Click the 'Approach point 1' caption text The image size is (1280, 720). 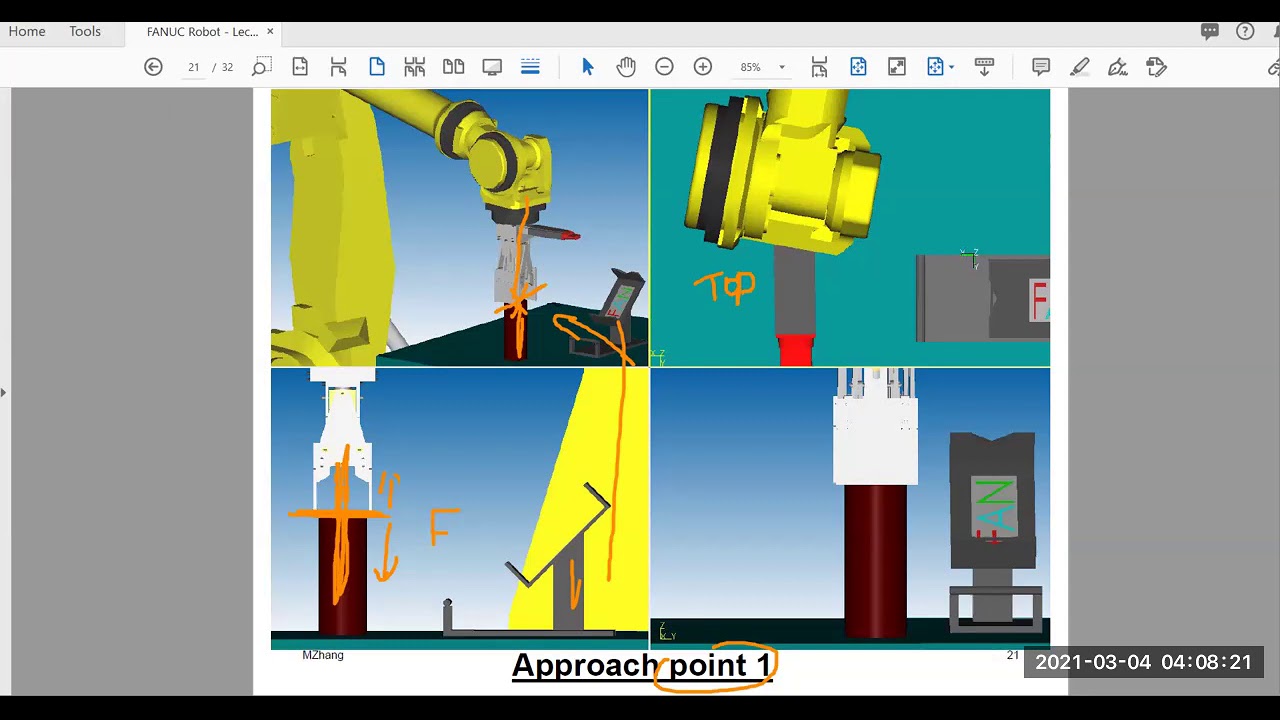click(642, 665)
